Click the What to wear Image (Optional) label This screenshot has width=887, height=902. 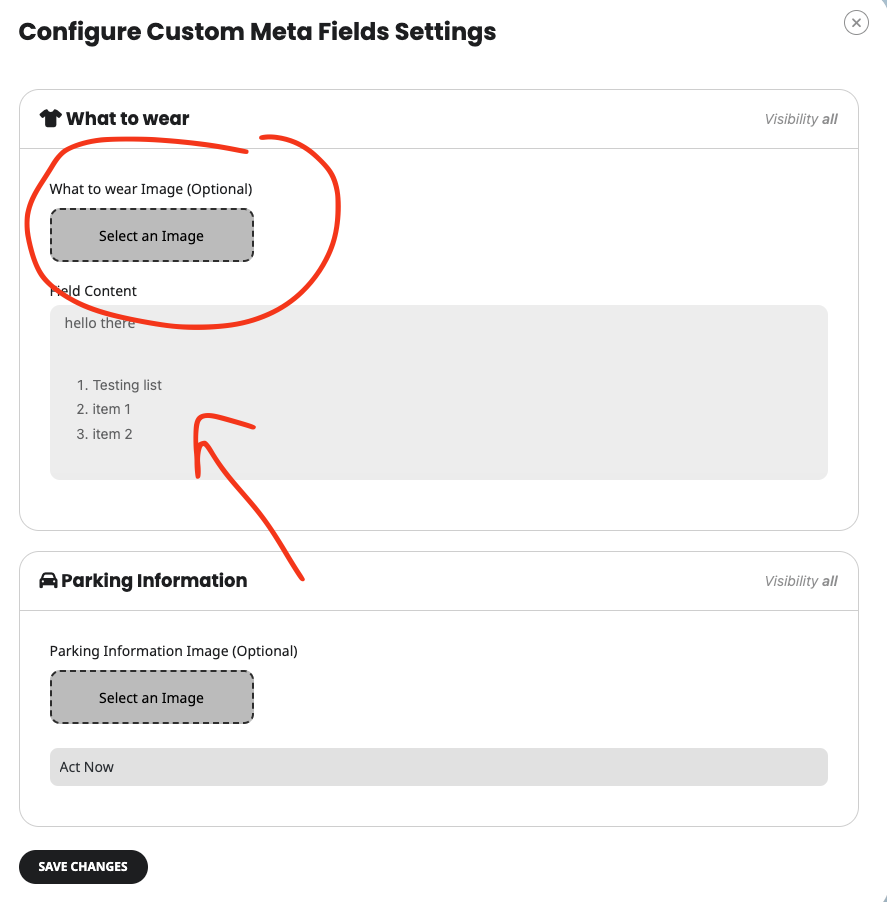coord(151,189)
